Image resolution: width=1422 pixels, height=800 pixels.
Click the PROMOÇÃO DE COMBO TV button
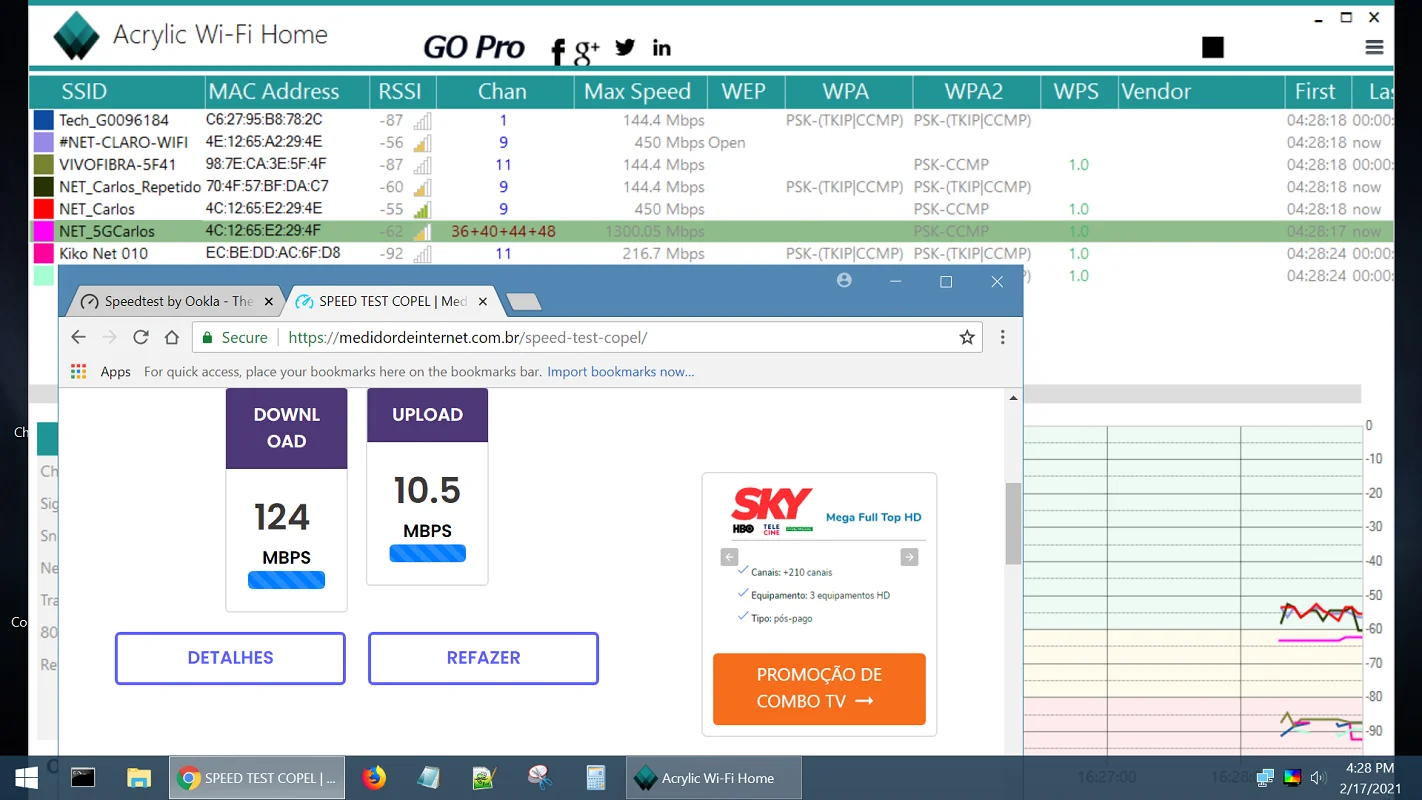[x=819, y=688]
